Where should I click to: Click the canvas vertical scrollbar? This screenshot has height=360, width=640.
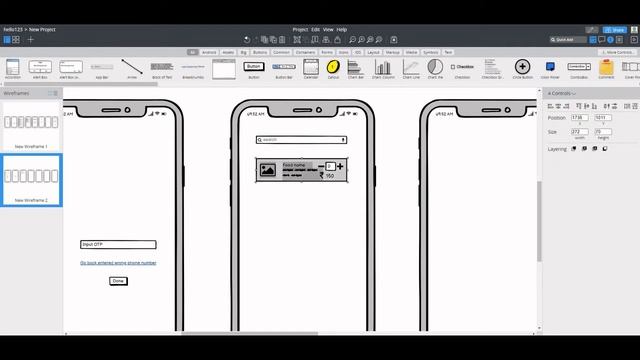click(x=539, y=221)
